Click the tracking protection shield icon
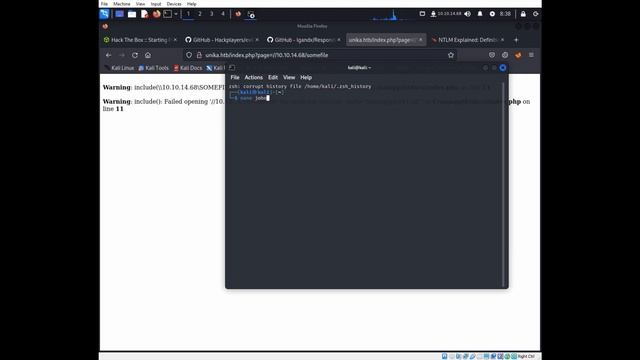The image size is (640, 360). (189, 55)
